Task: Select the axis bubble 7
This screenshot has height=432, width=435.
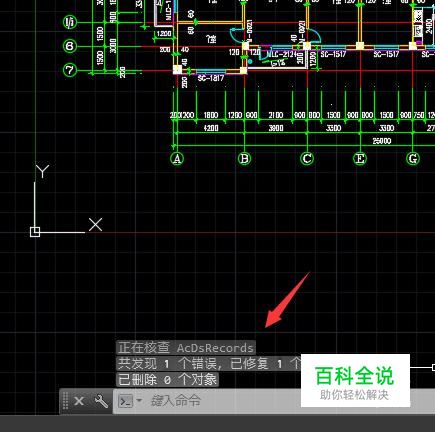Action: (x=70, y=70)
